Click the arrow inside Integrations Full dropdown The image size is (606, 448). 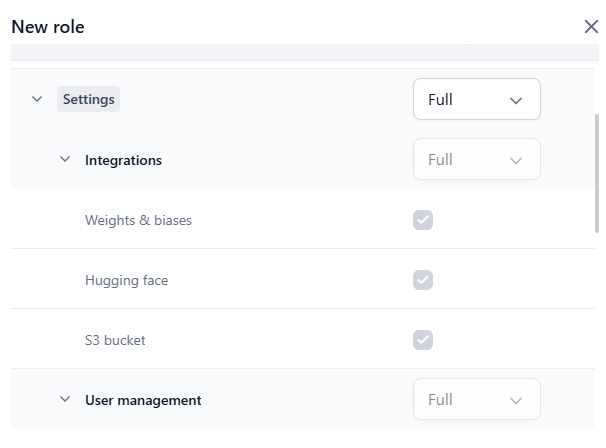coord(516,160)
